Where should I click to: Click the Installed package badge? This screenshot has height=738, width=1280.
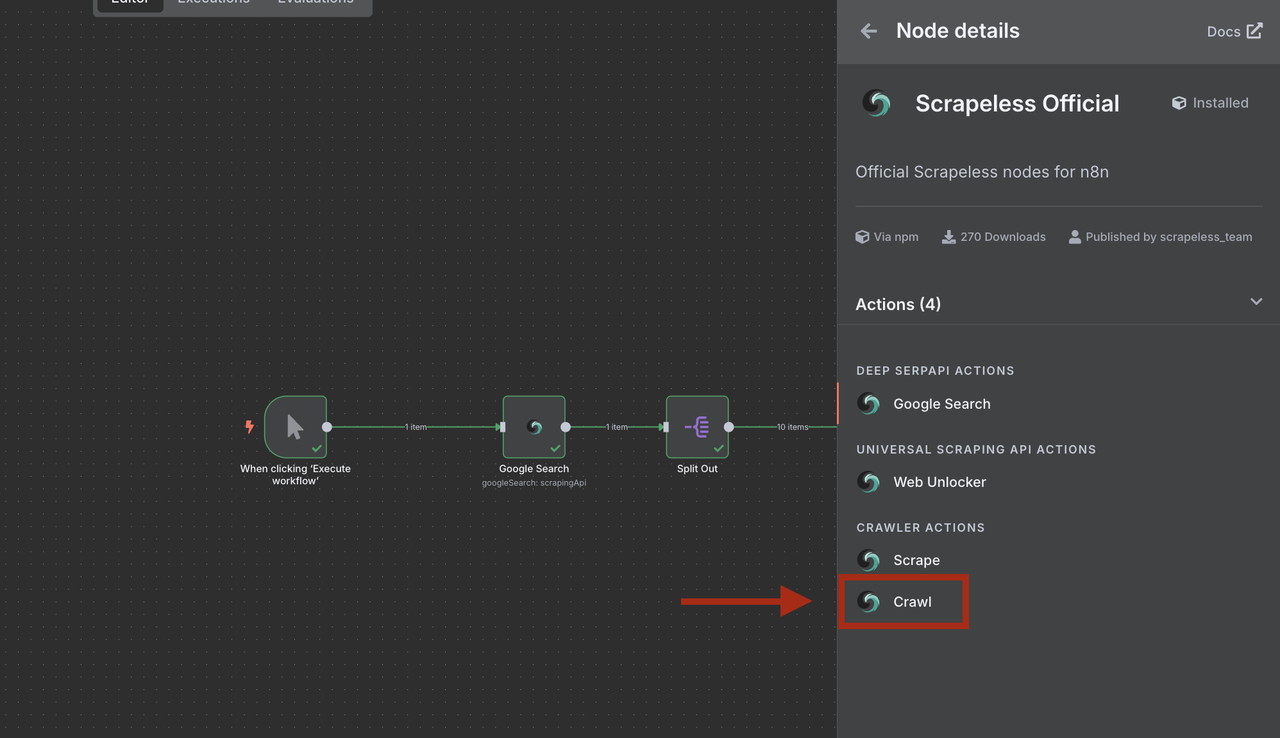[x=1209, y=103]
